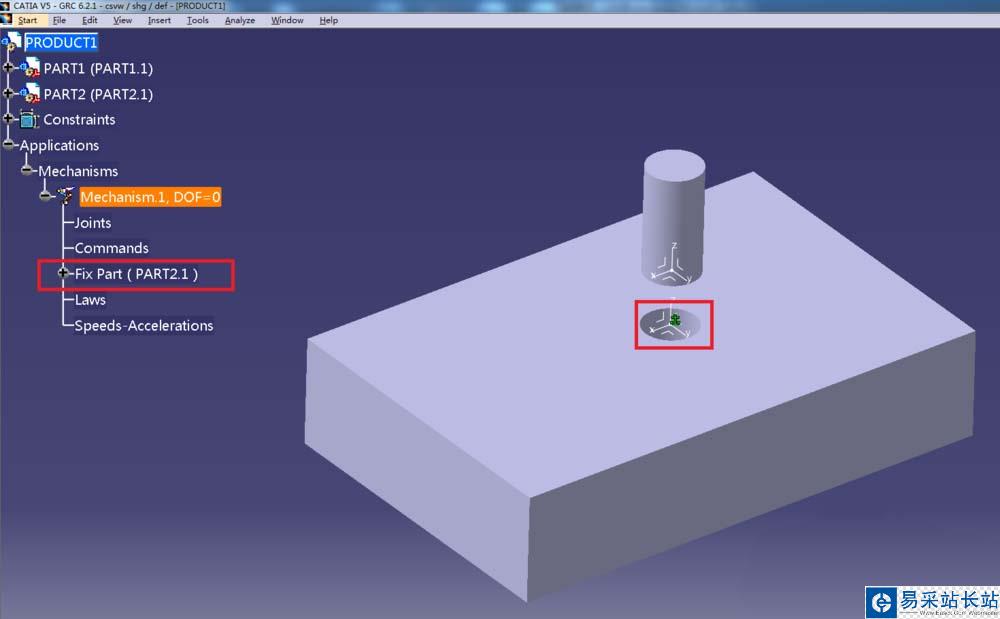The image size is (1000, 619).
Task: Open the Window menu
Action: (x=287, y=20)
